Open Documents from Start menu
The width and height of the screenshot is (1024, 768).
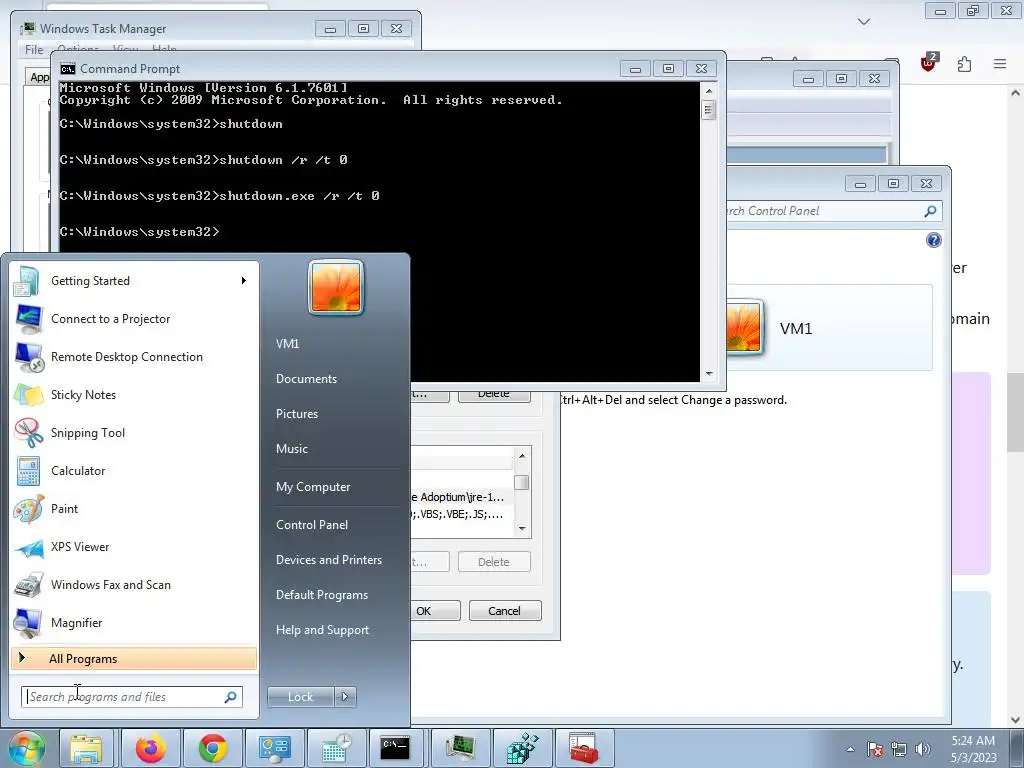306,379
